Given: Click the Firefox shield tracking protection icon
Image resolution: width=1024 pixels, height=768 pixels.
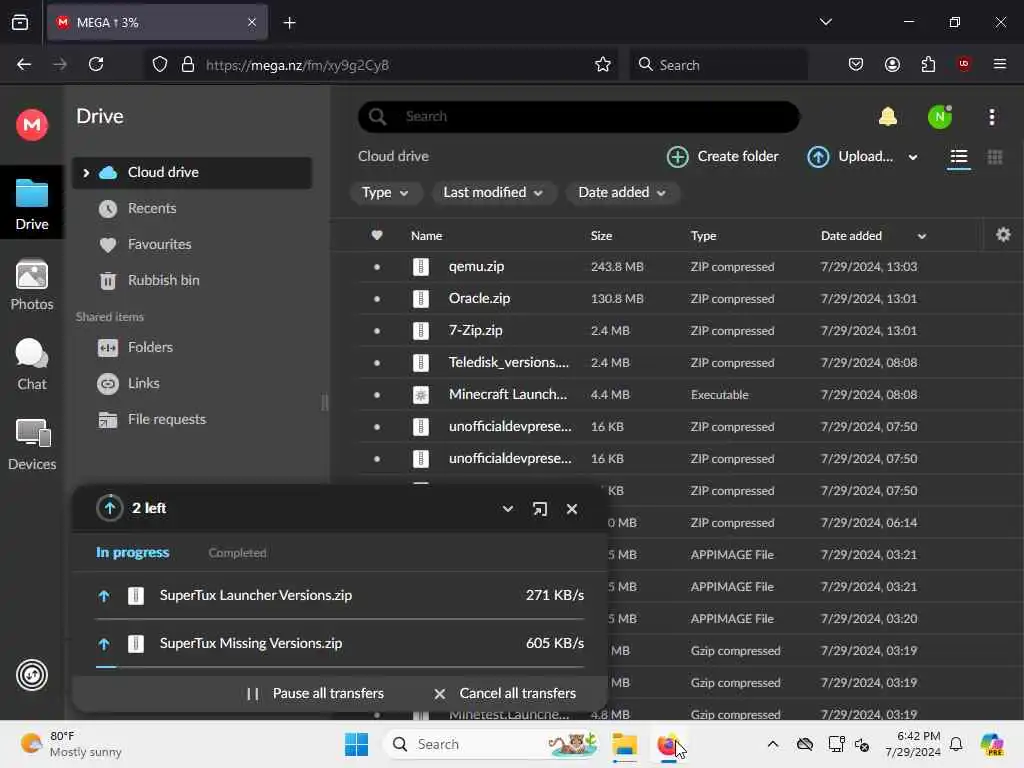Looking at the screenshot, I should 159,65.
